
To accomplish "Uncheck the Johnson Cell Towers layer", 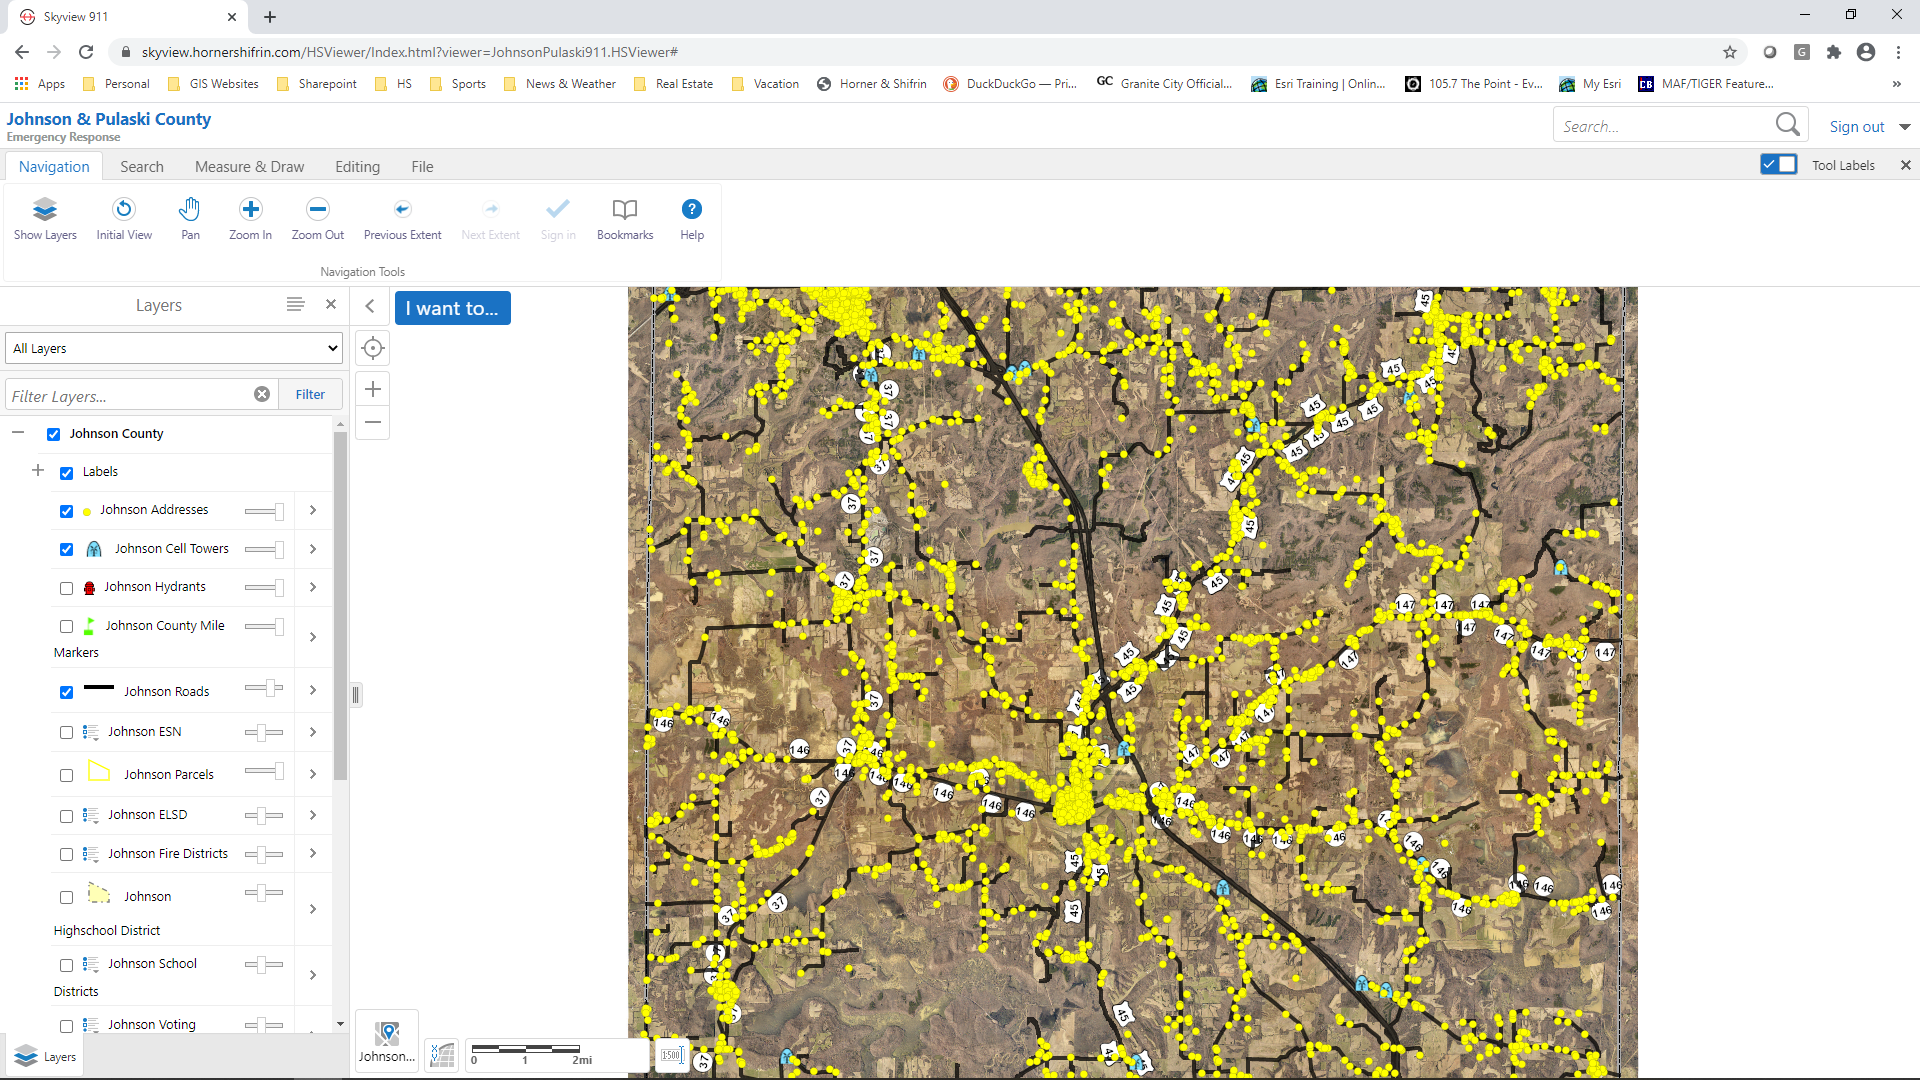I will point(67,549).
